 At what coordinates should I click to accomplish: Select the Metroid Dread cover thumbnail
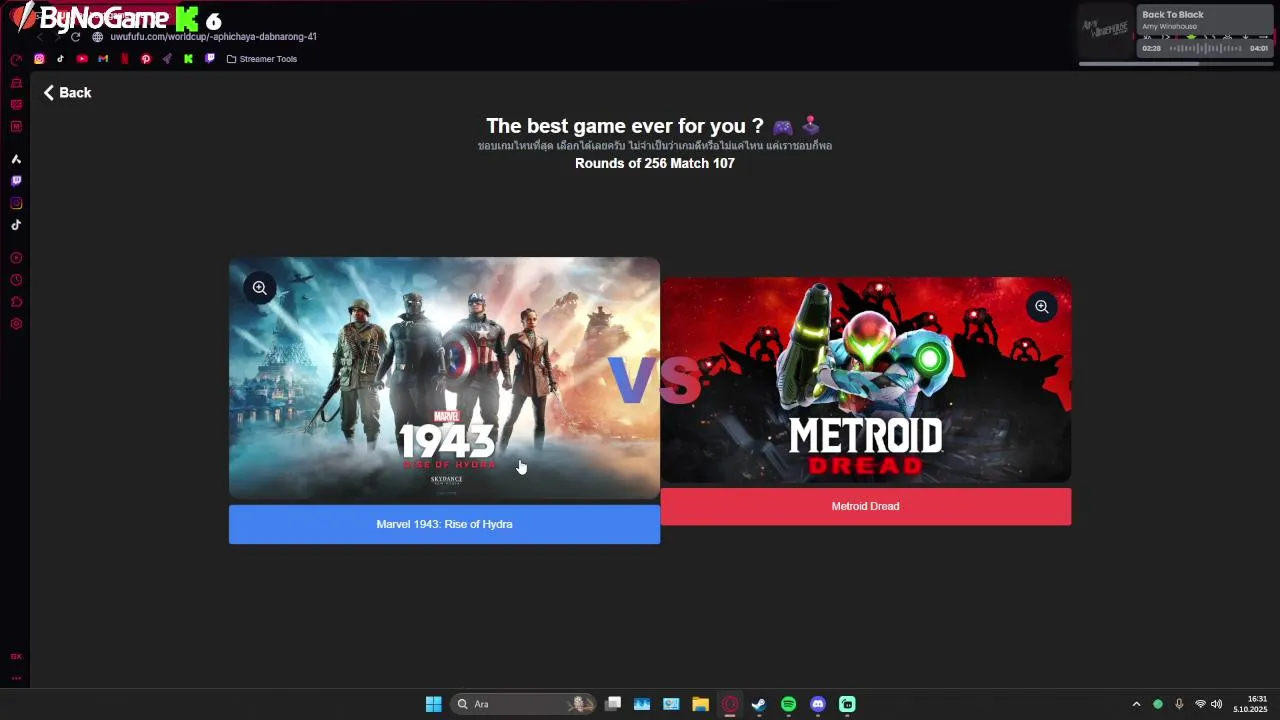[865, 380]
